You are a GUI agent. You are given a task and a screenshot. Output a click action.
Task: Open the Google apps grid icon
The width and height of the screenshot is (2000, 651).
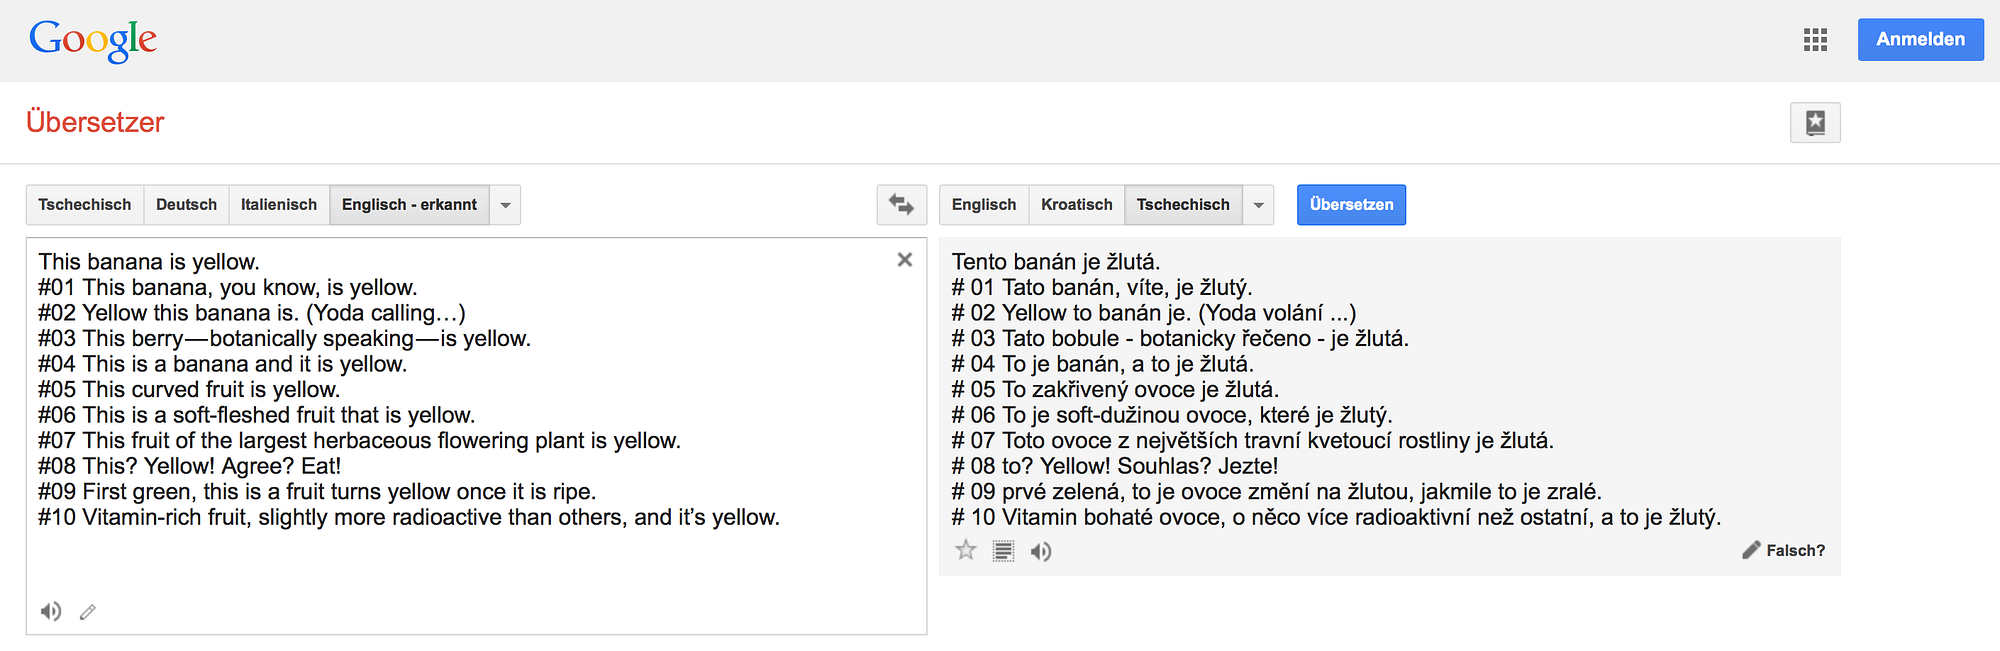click(1815, 40)
